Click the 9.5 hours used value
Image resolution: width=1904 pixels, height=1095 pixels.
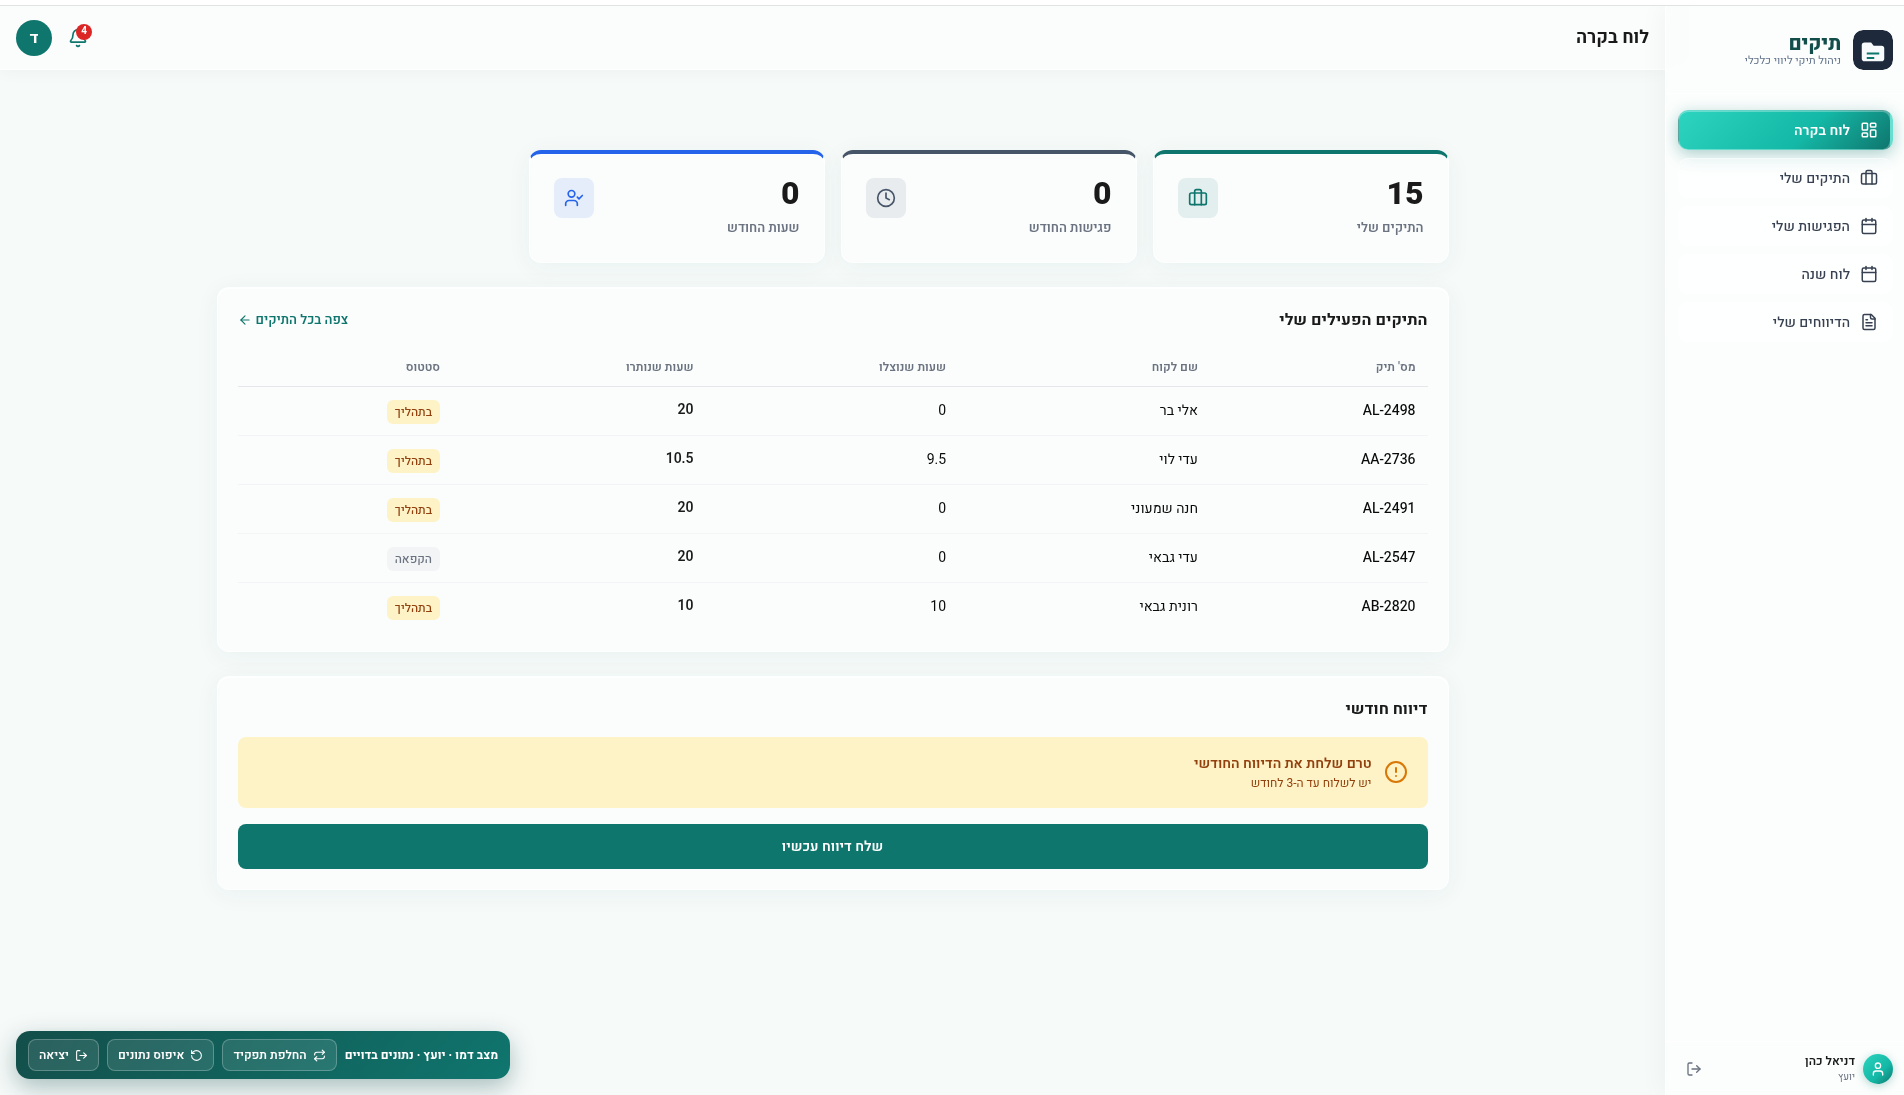tap(936, 459)
